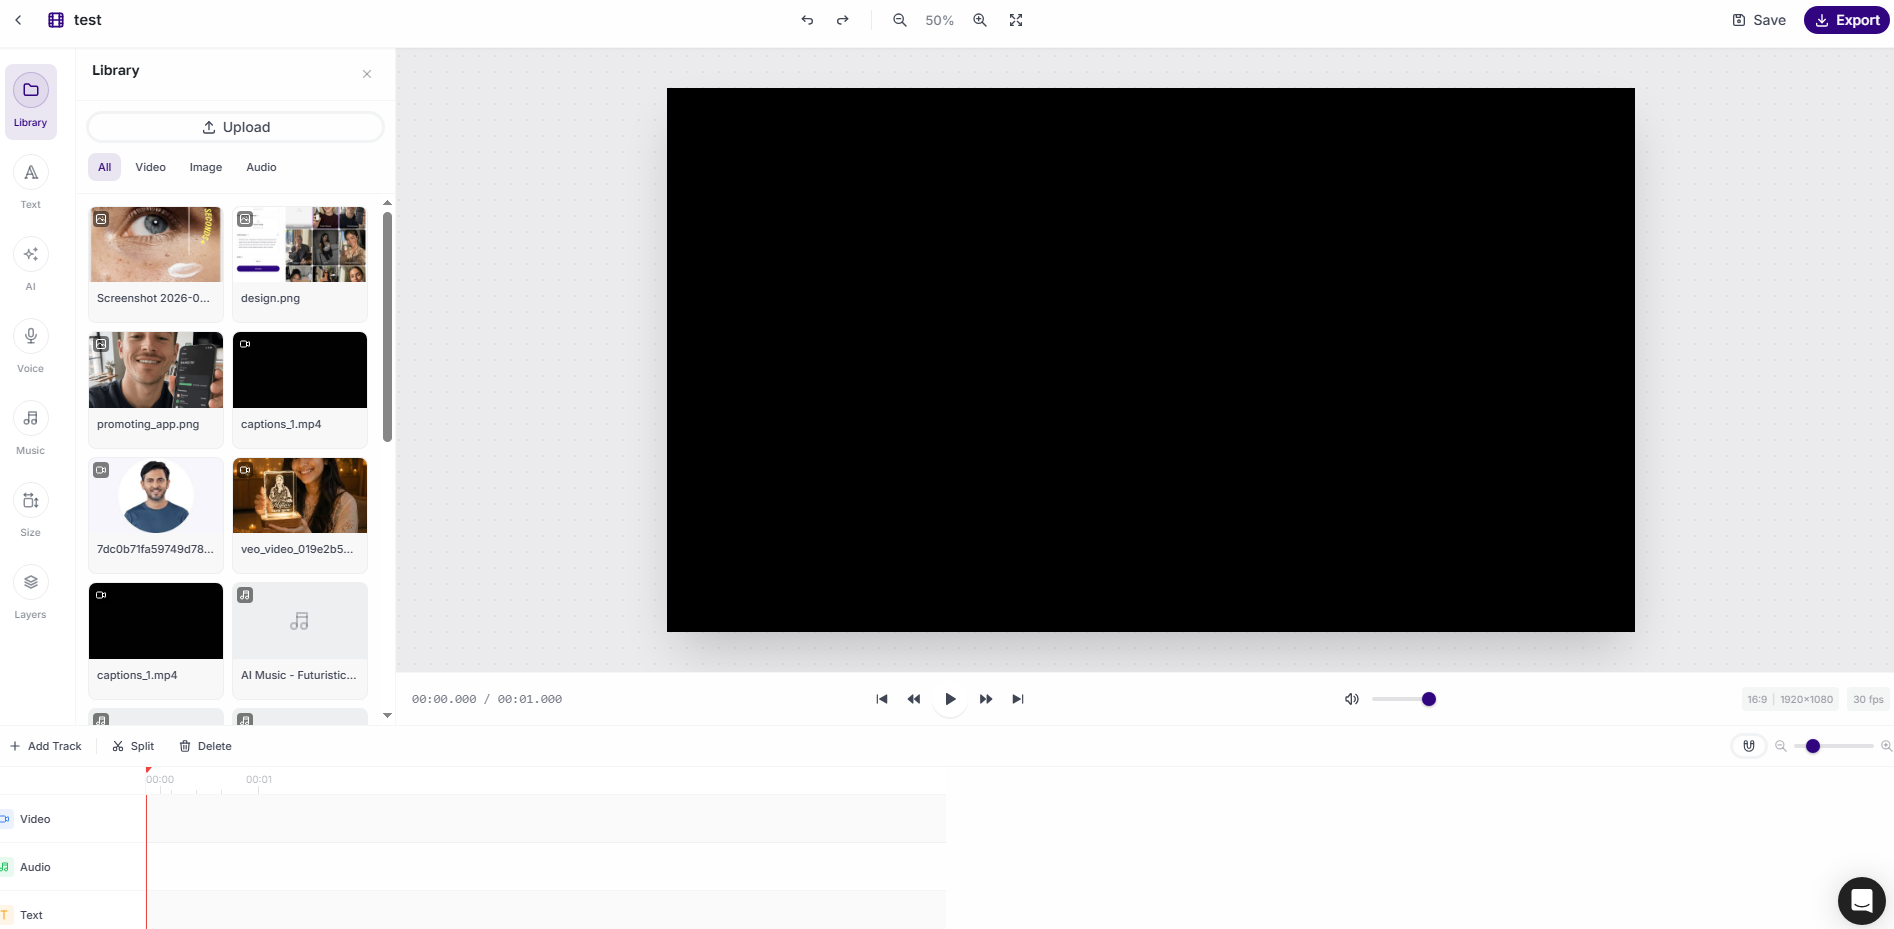Image resolution: width=1894 pixels, height=929 pixels.
Task: Delete the selected clip
Action: [205, 746]
